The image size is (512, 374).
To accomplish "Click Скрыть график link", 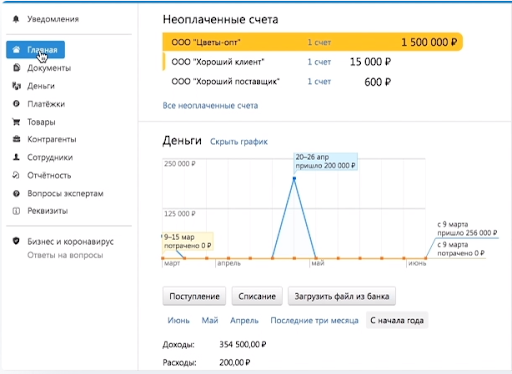I will [x=239, y=141].
